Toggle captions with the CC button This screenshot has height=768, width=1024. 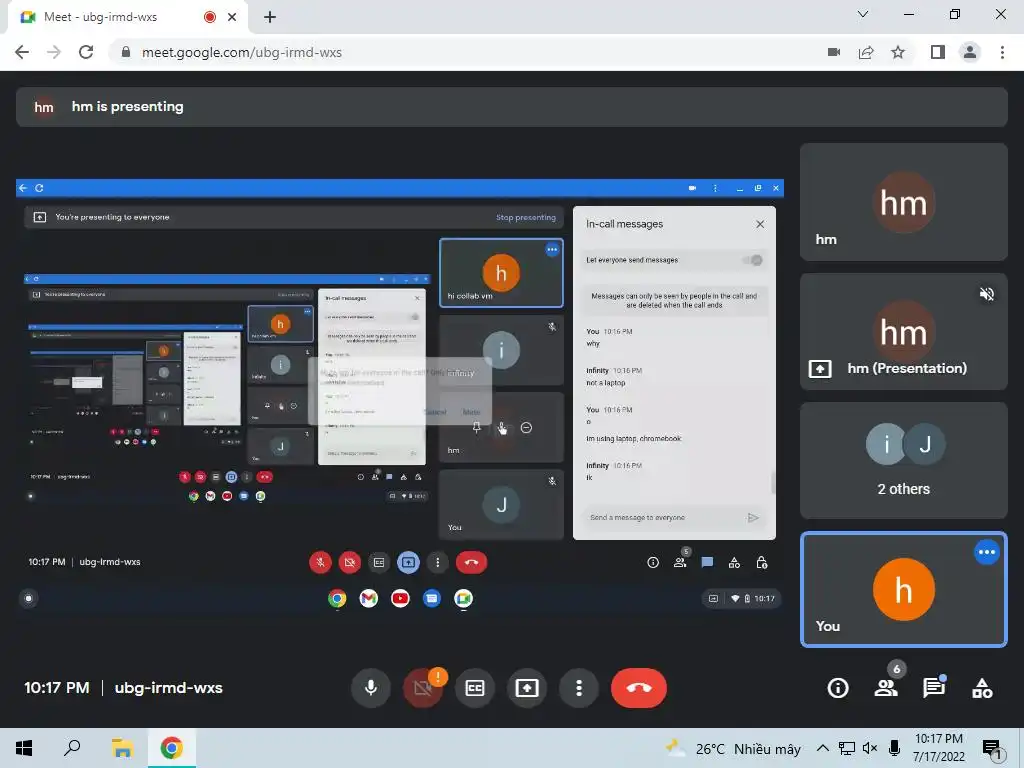(475, 688)
